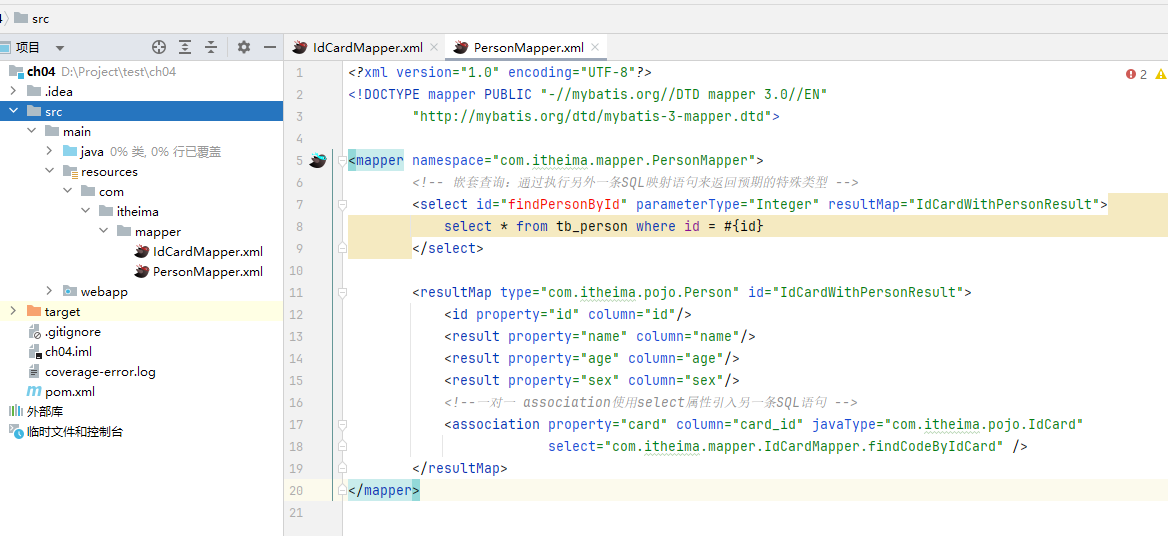
Task: Expand the webapp folder
Action: point(50,292)
